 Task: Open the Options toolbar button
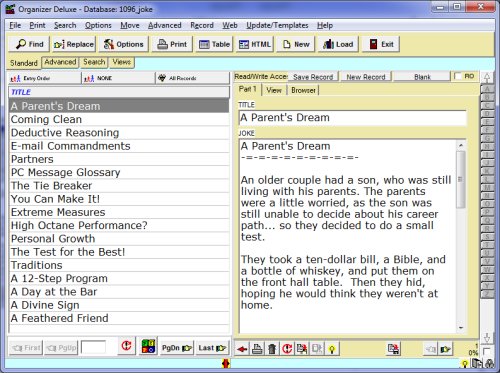tap(123, 44)
